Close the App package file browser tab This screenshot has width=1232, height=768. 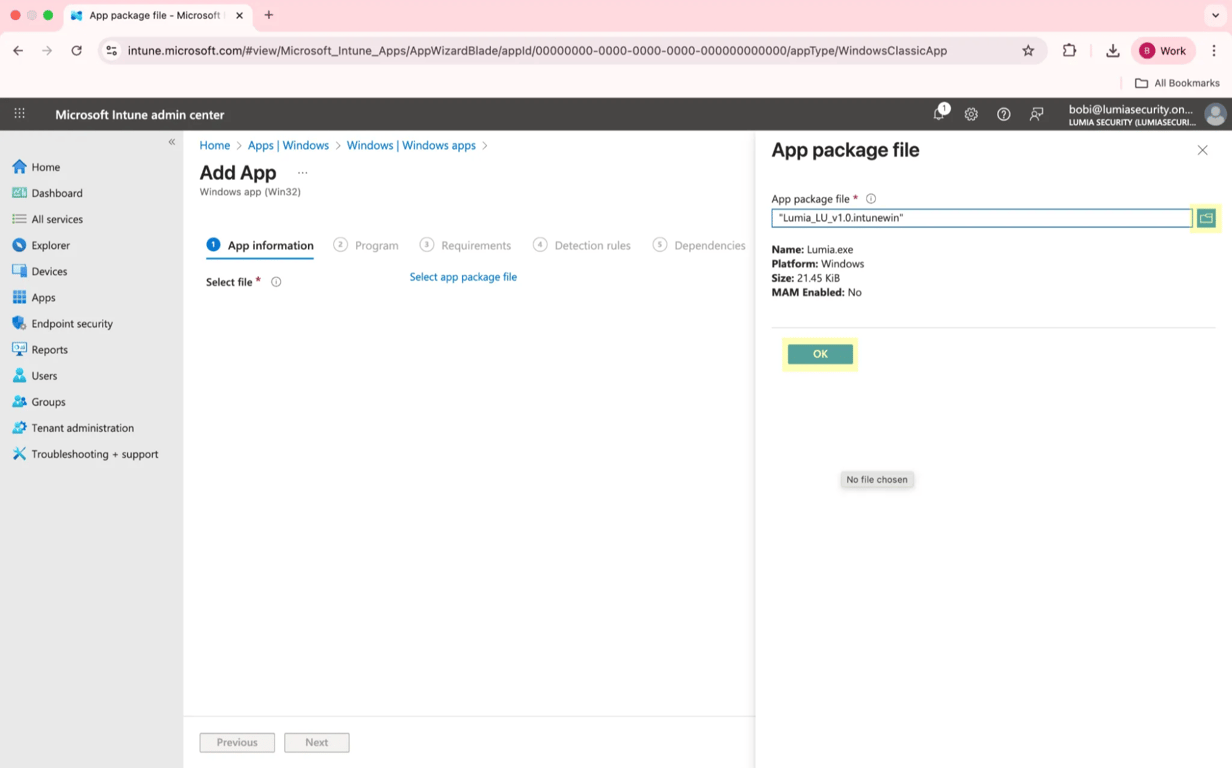pos(239,15)
